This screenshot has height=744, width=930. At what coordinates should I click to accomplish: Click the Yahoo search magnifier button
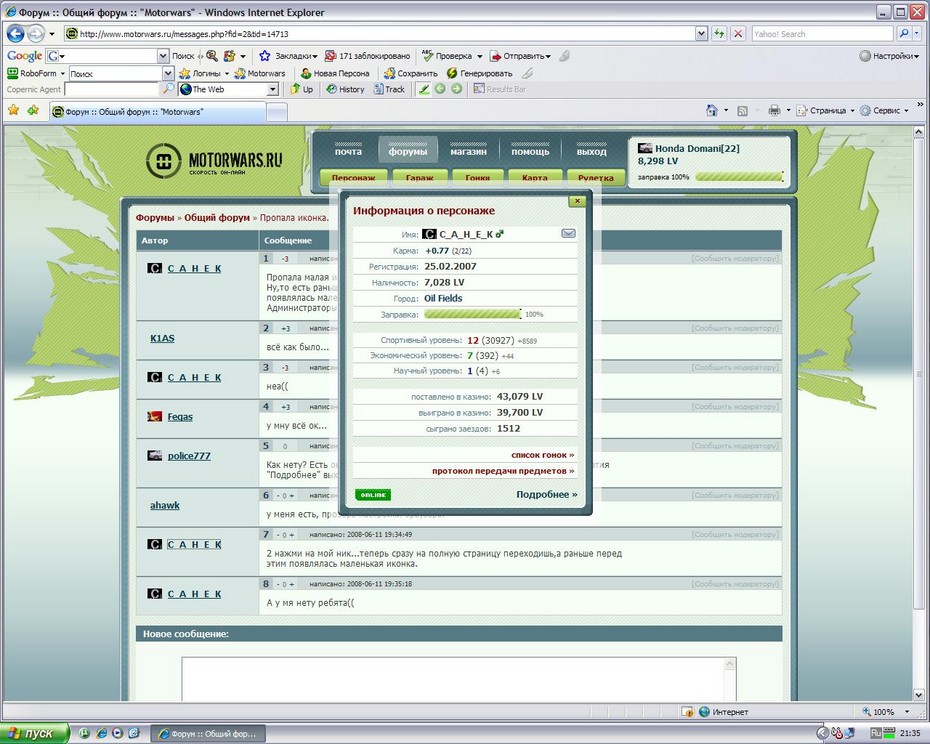click(x=903, y=34)
